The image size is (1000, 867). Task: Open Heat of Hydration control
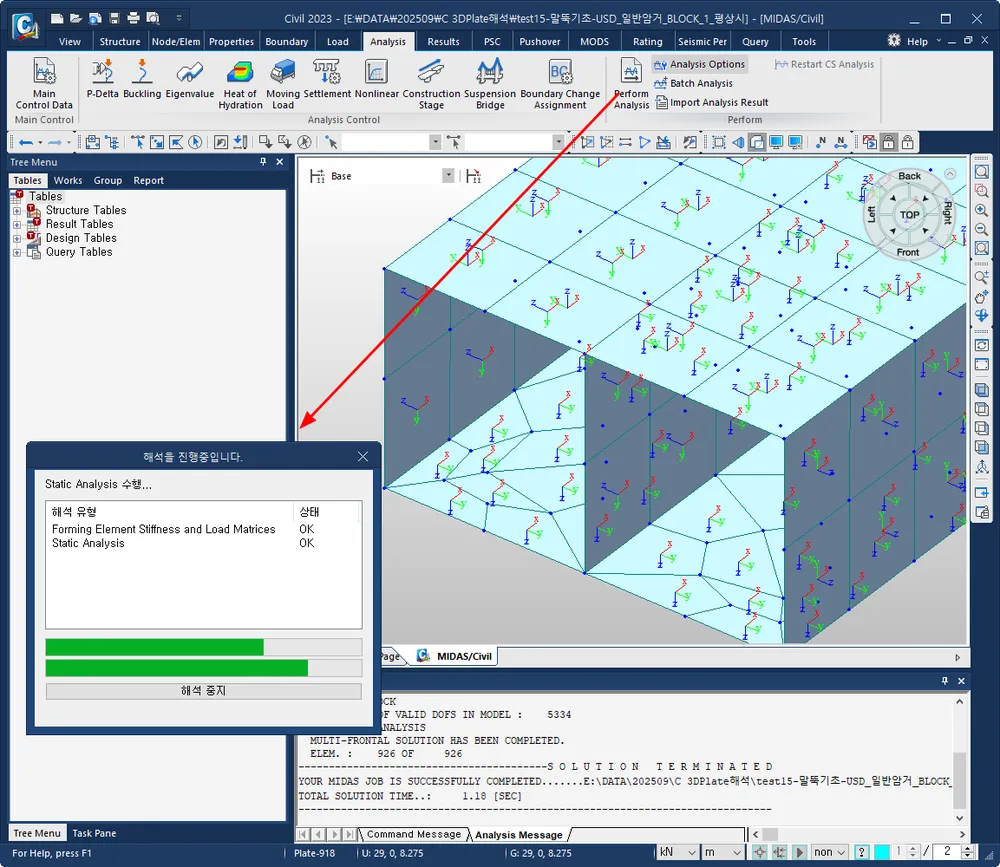240,84
